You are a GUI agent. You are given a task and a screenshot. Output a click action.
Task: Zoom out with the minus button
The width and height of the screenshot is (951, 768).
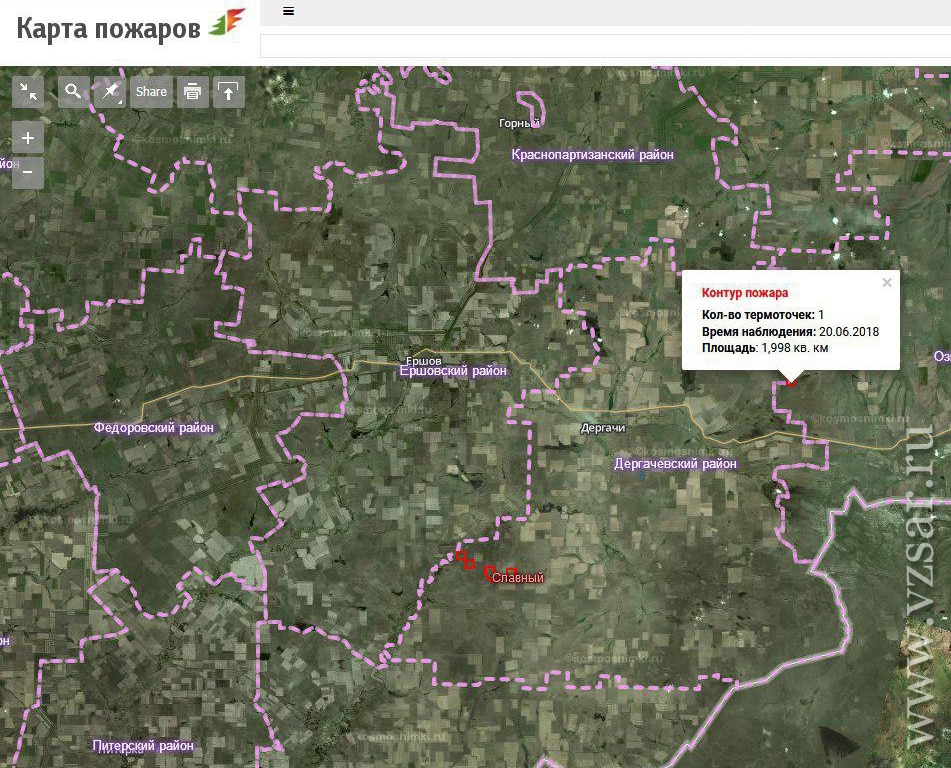[x=28, y=172]
